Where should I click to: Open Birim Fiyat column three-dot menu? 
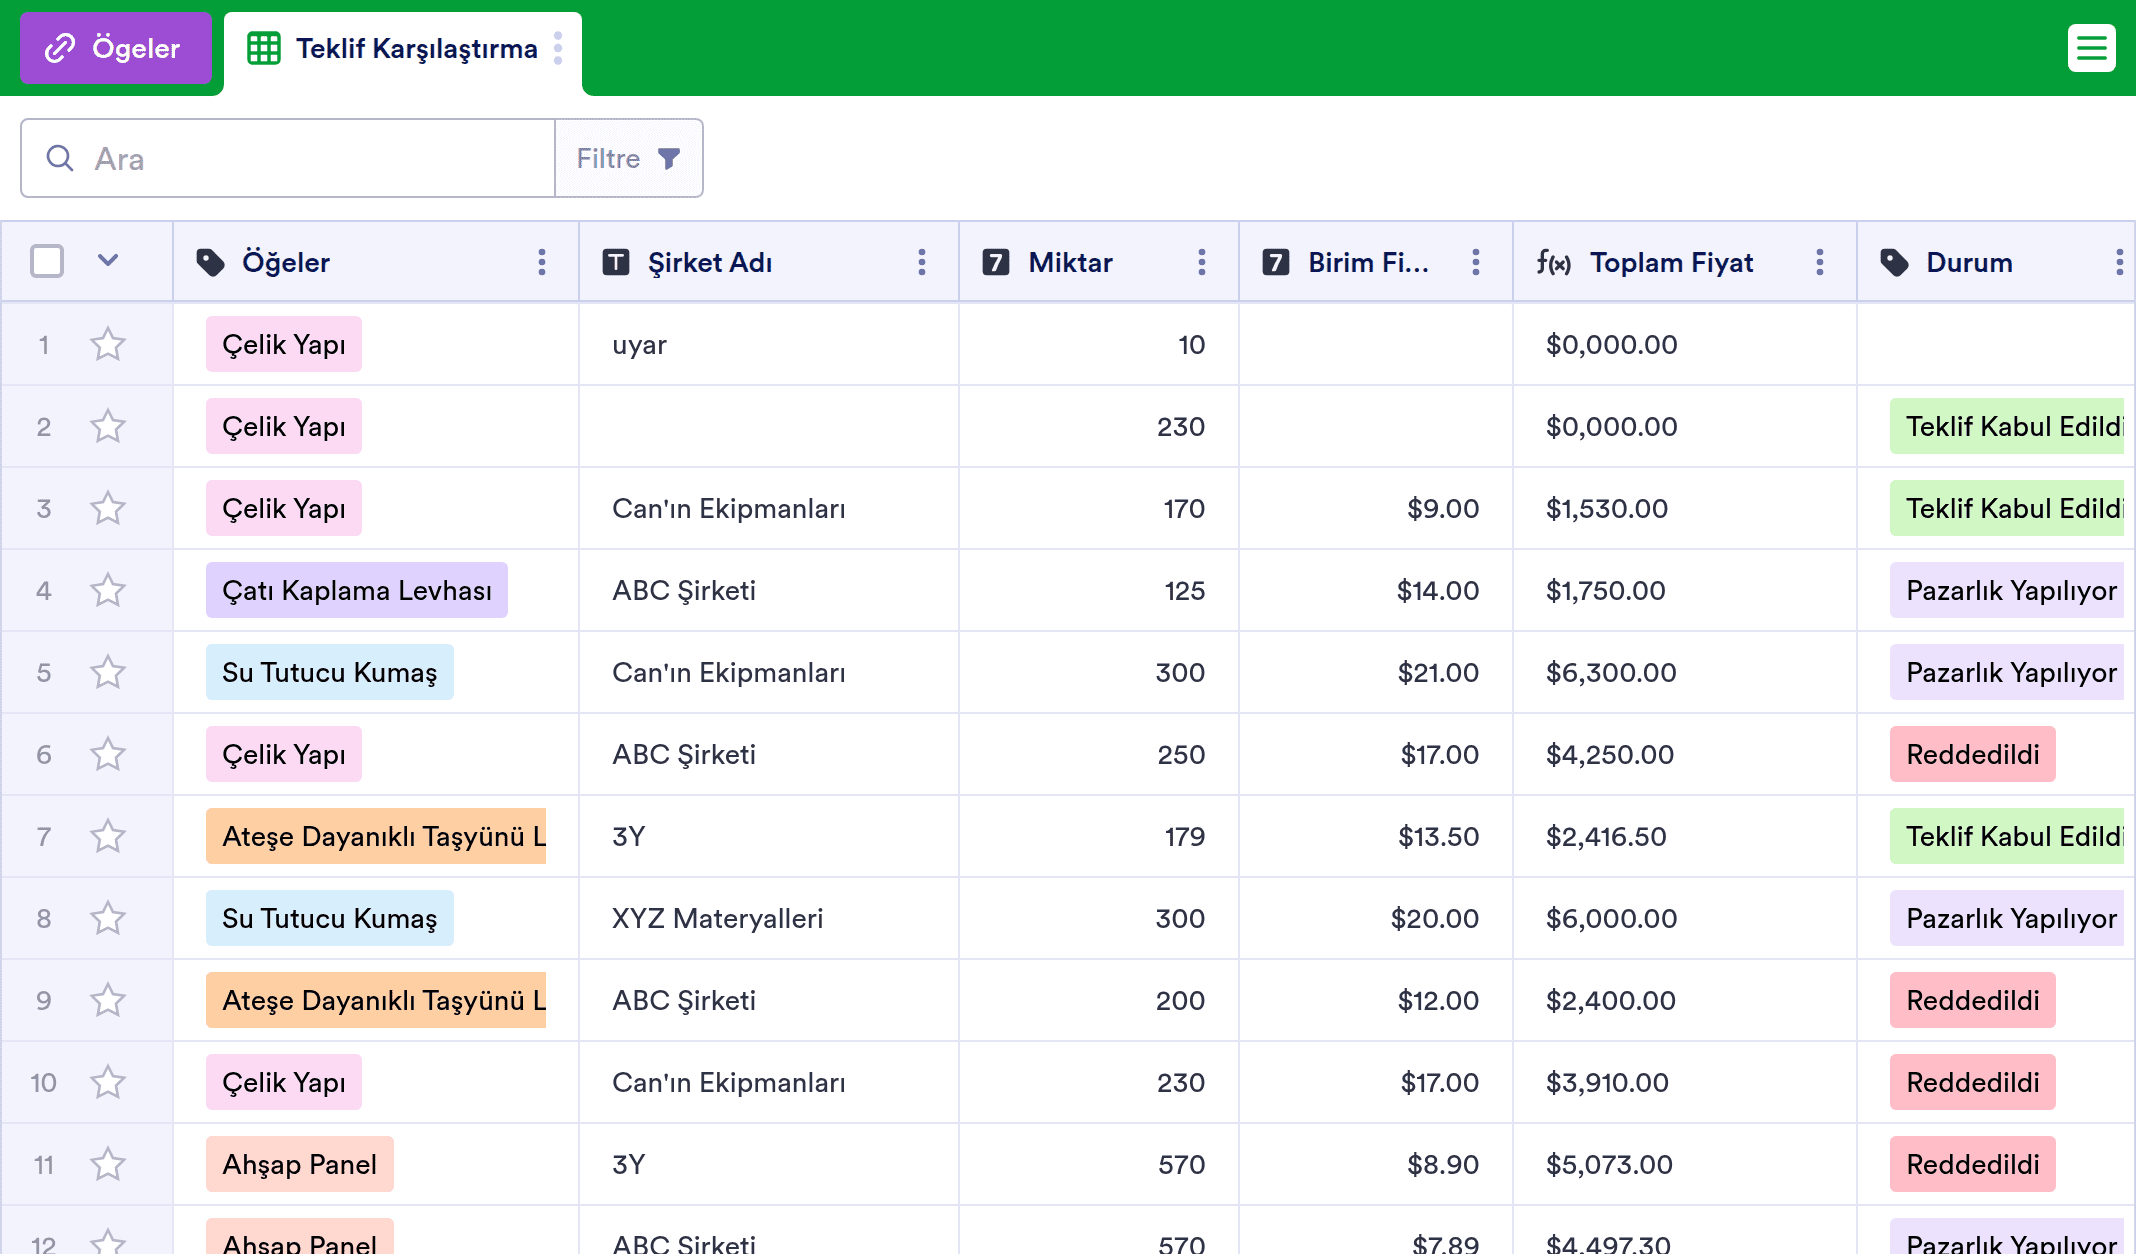click(x=1476, y=262)
